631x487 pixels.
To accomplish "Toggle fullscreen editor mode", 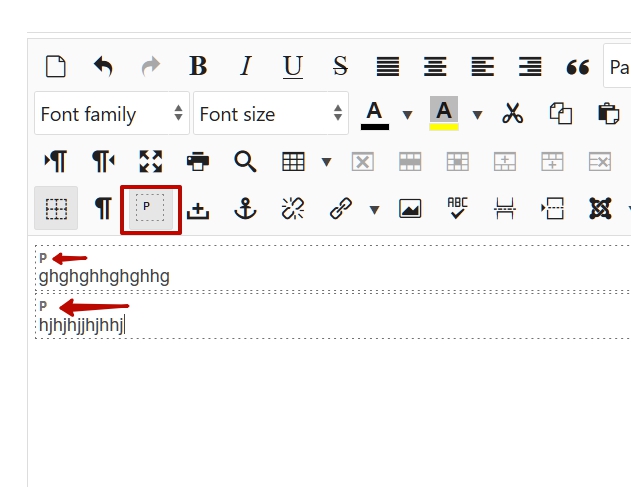I will (x=150, y=161).
